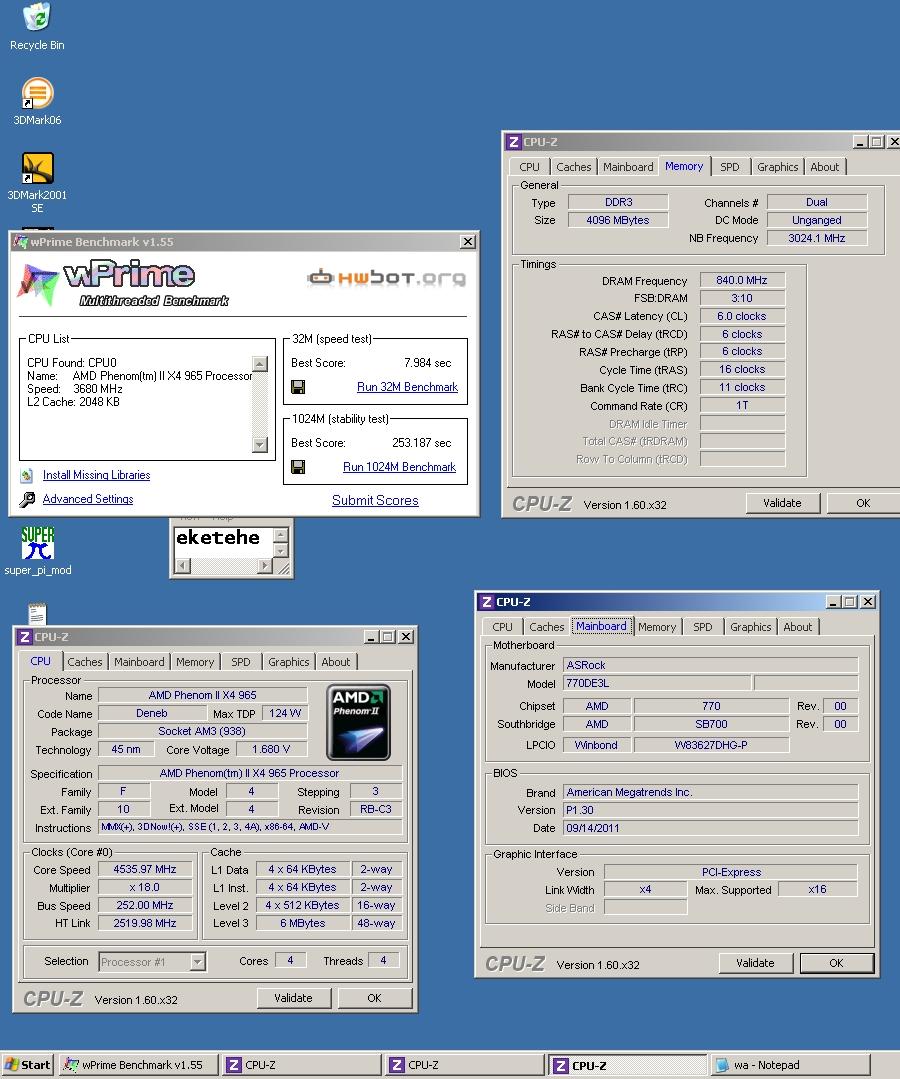Viewport: 900px width, 1079px height.
Task: Open the About tab in the bottom-left CPU-Z window
Action: 336,662
